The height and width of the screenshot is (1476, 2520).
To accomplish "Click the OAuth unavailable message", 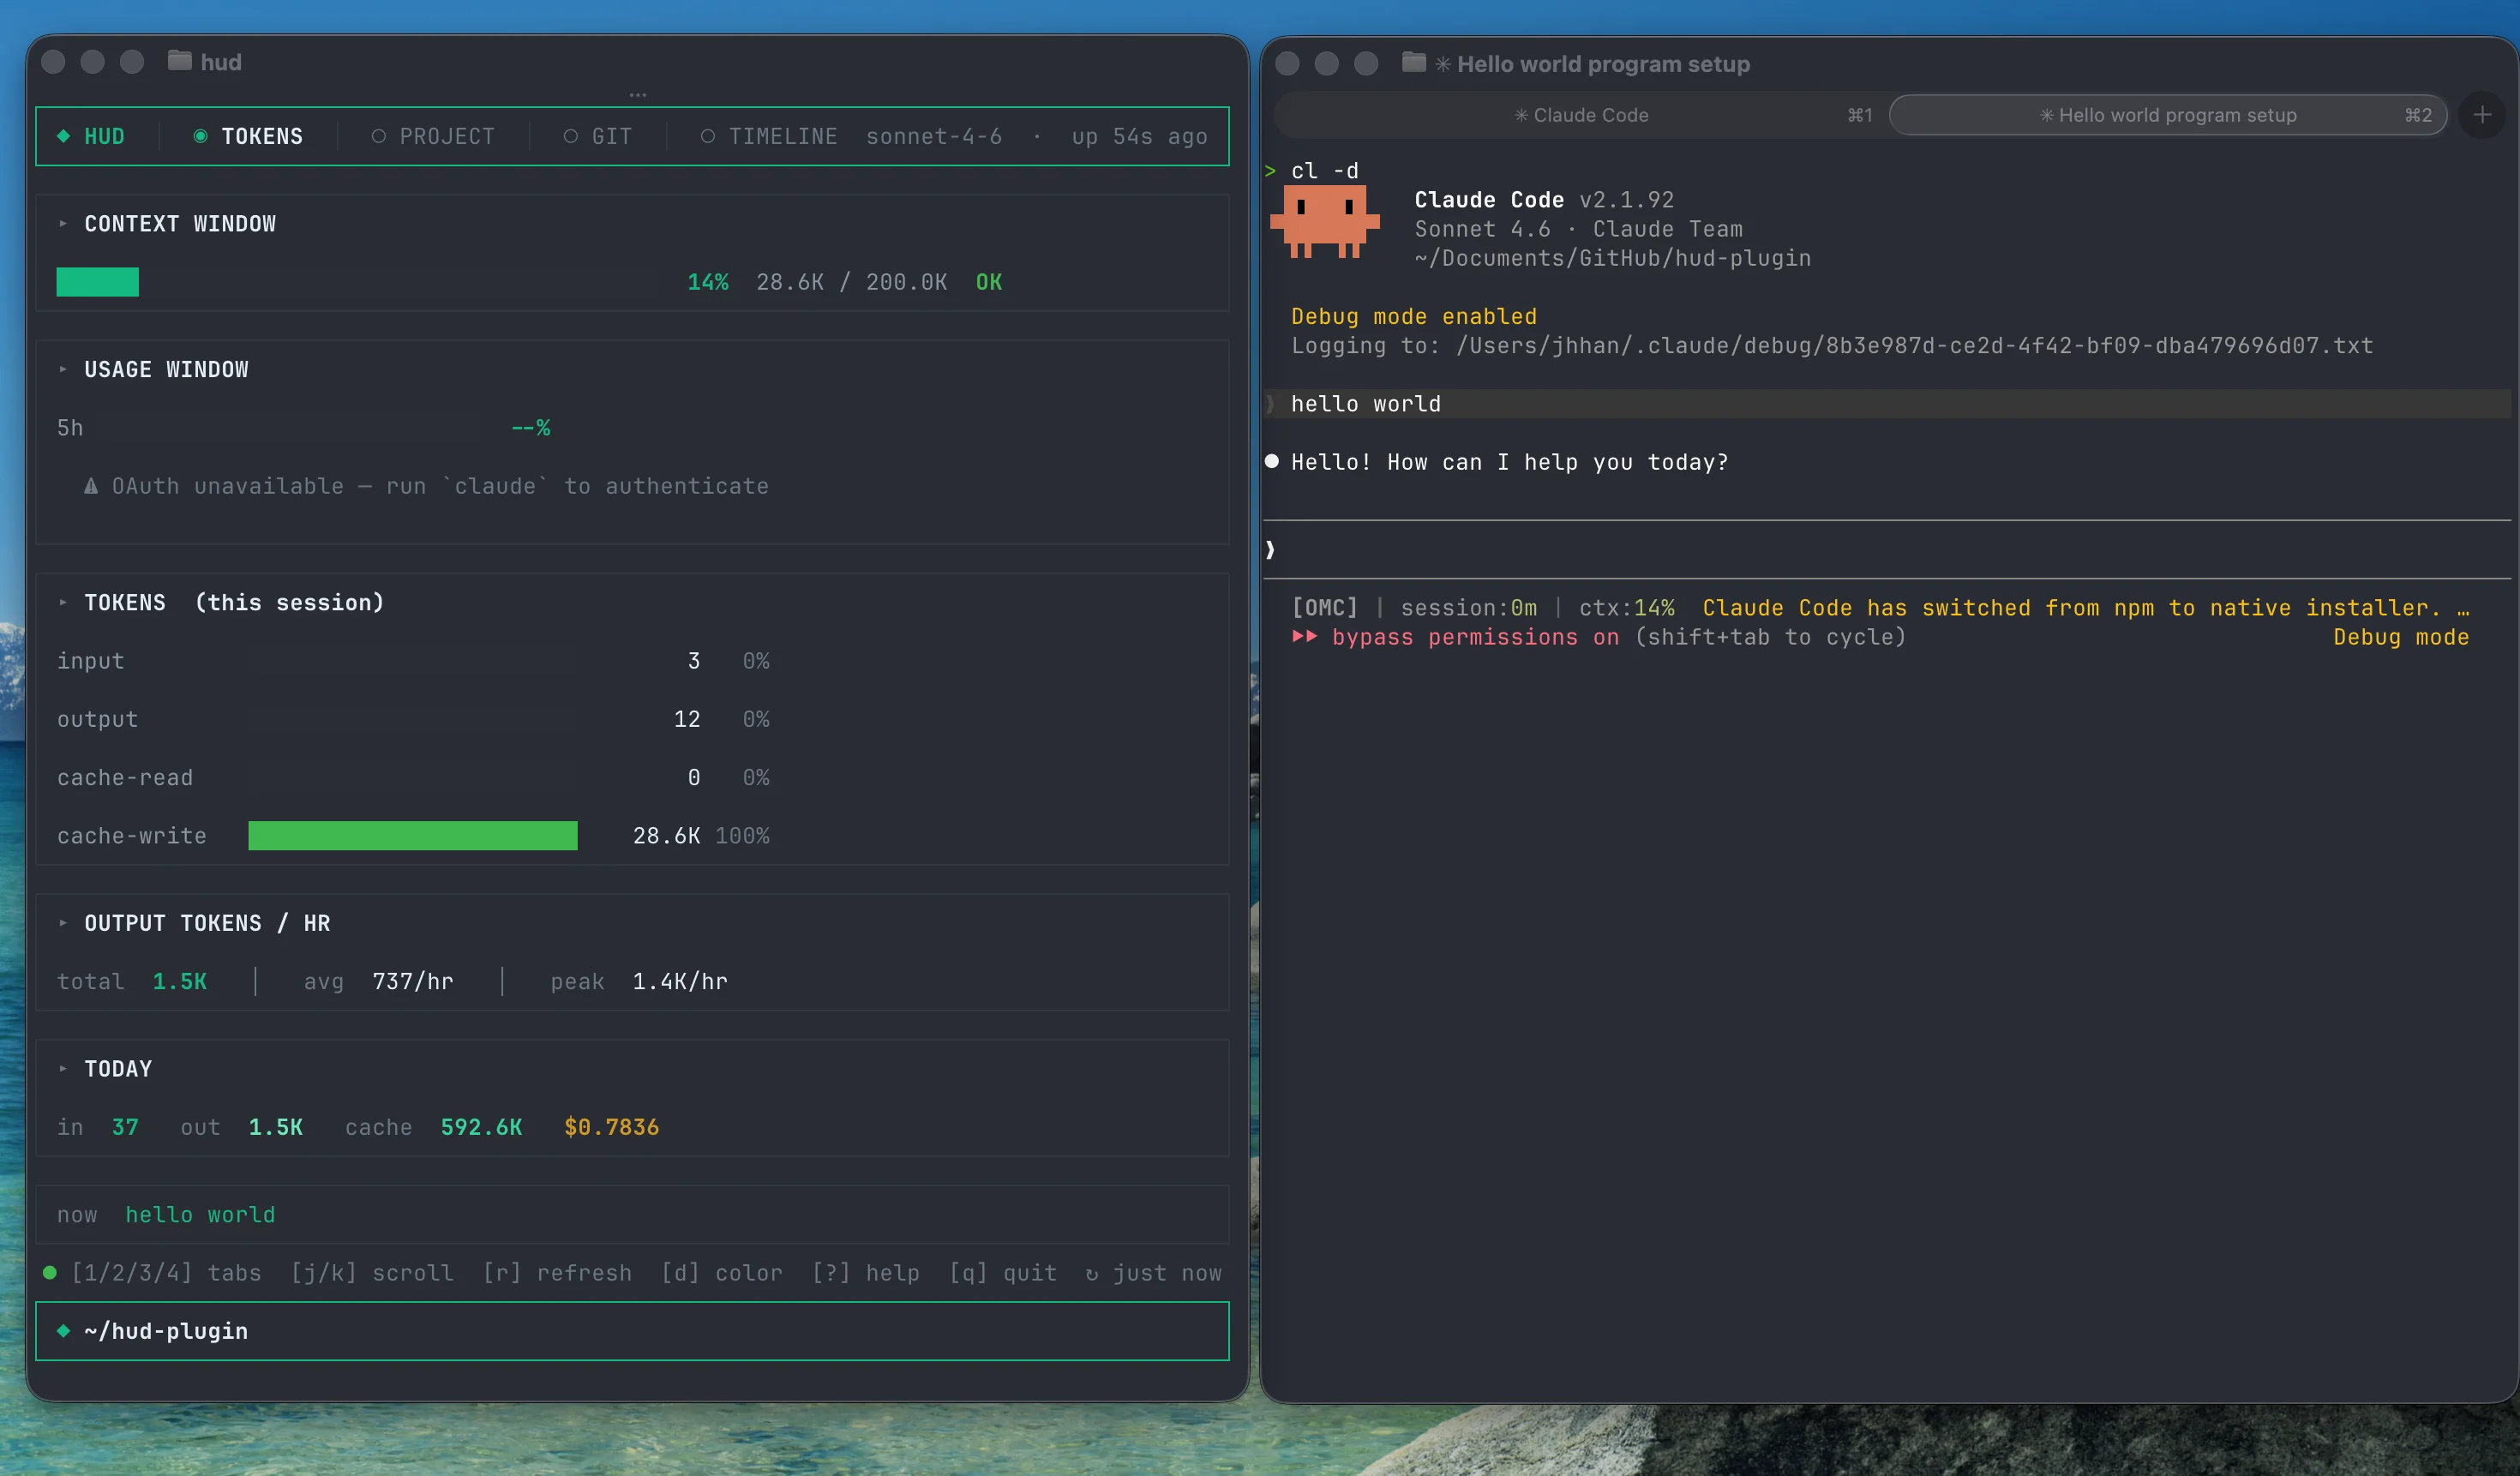I will click(x=440, y=486).
